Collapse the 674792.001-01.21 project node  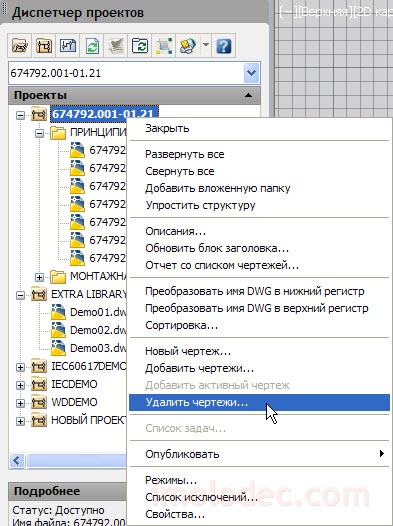20,115
